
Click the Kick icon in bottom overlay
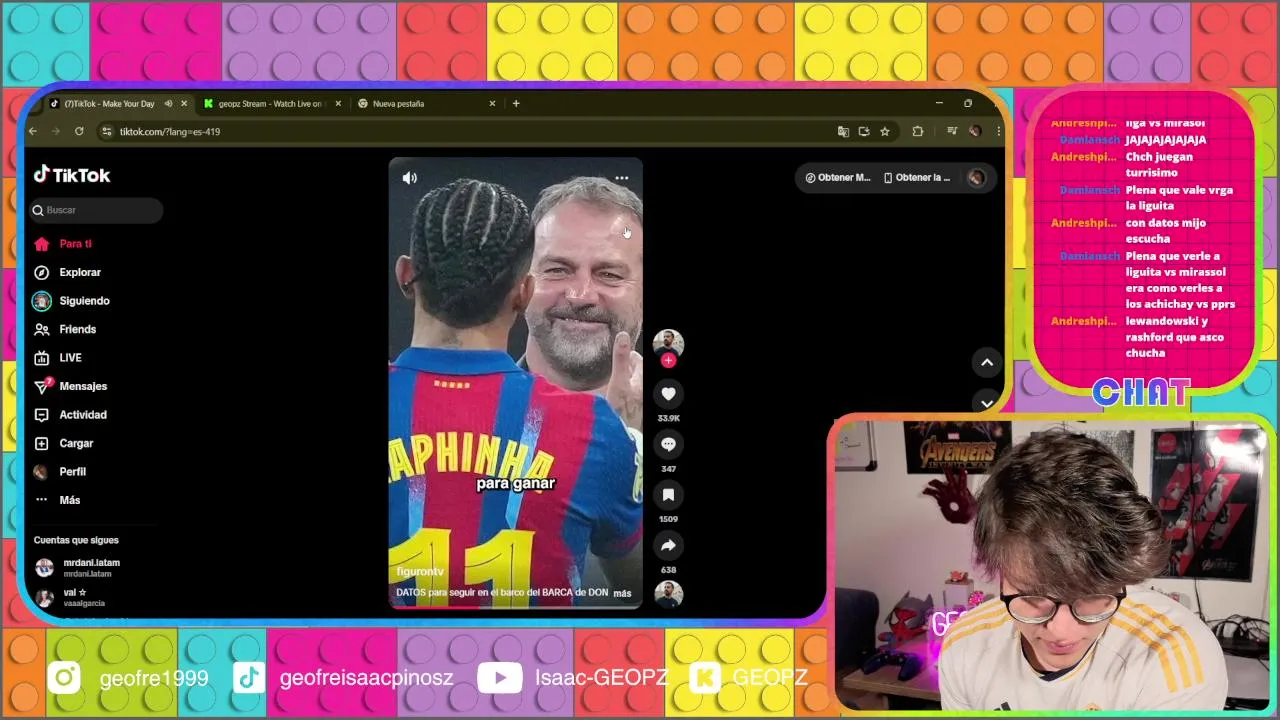click(705, 678)
